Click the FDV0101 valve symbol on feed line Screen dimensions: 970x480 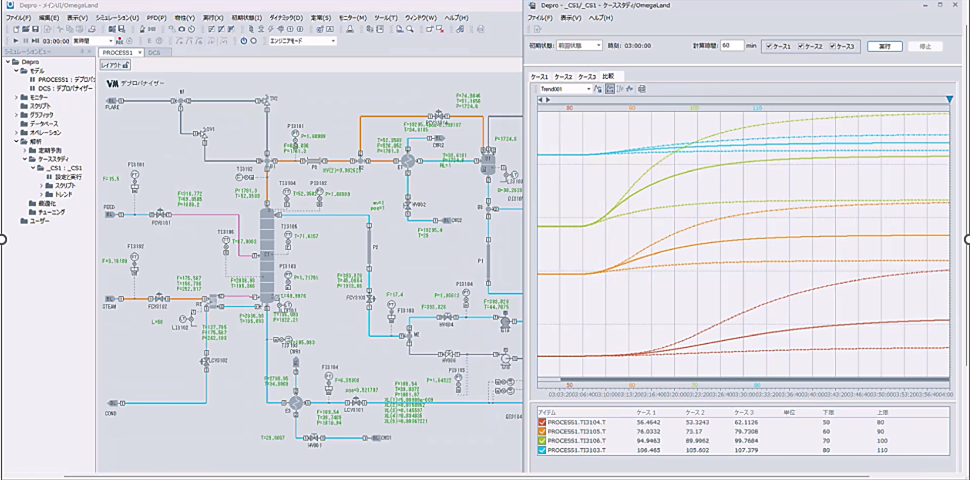pos(159,214)
